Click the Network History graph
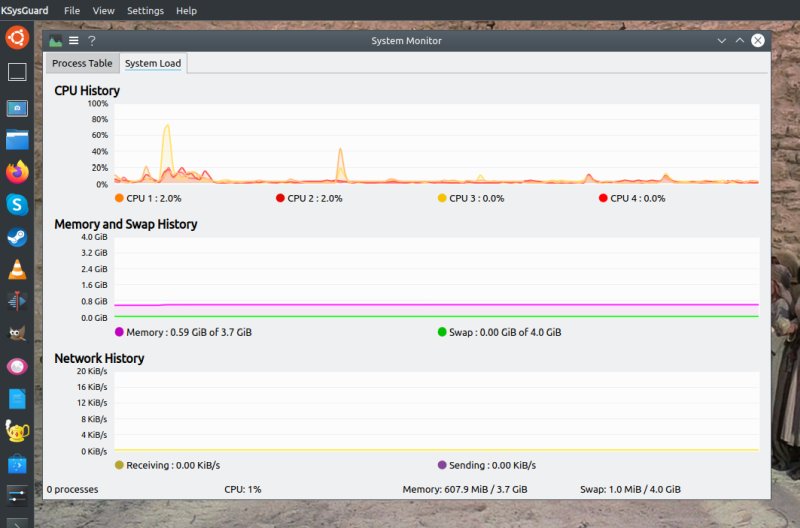The height and width of the screenshot is (528, 800). click(x=437, y=411)
